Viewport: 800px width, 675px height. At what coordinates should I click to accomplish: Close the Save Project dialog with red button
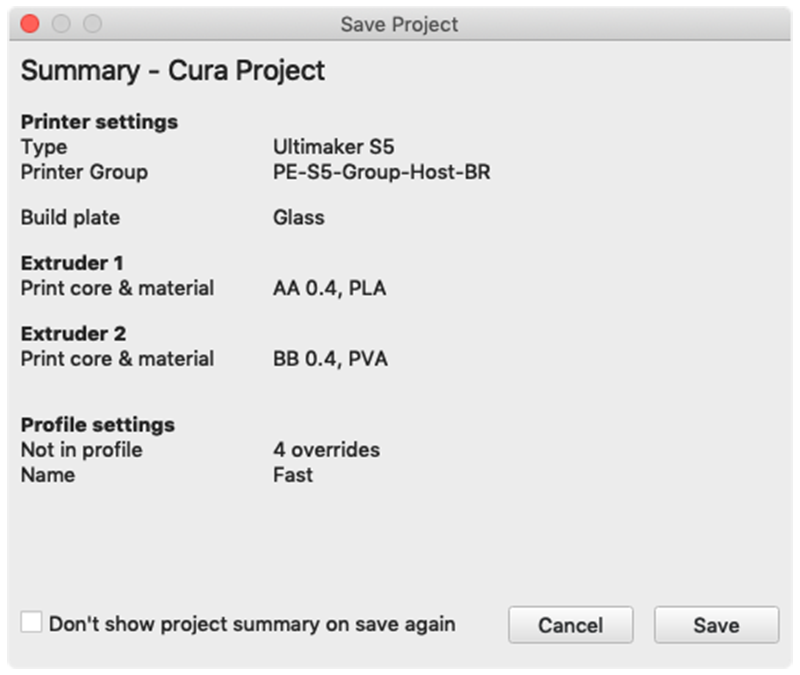pos(30,23)
